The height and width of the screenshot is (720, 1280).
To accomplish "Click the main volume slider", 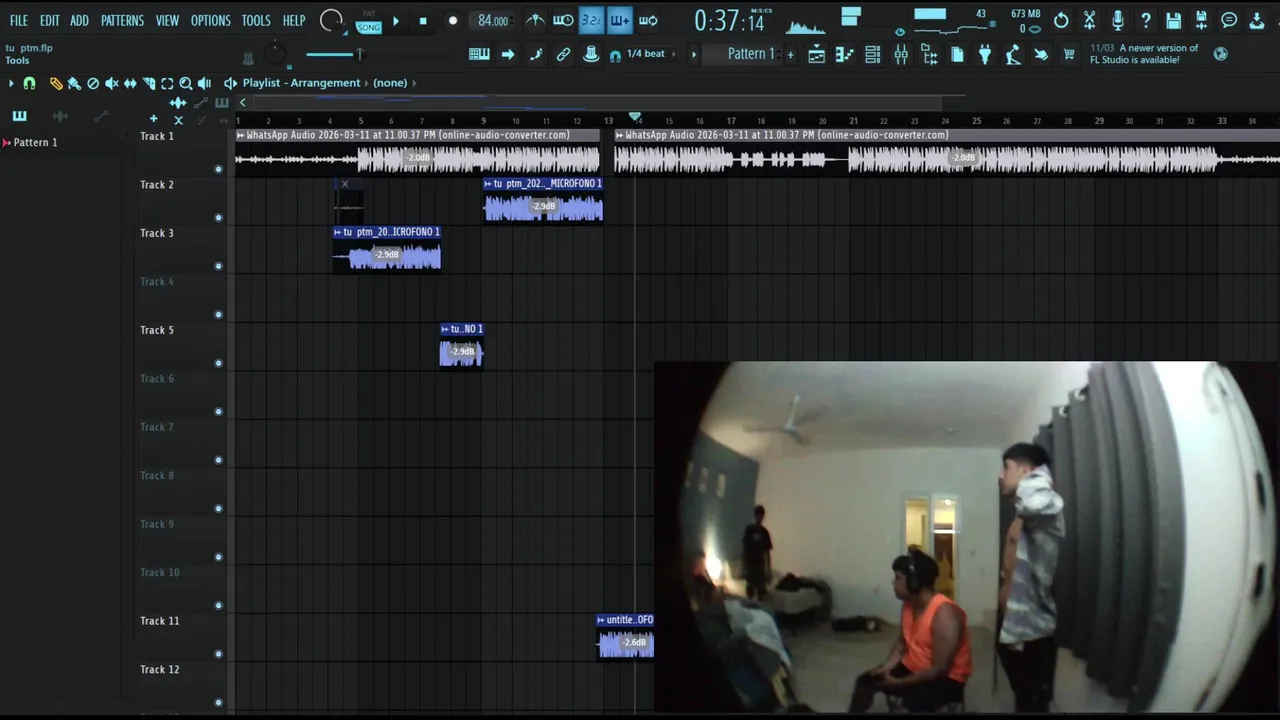I will click(x=335, y=54).
